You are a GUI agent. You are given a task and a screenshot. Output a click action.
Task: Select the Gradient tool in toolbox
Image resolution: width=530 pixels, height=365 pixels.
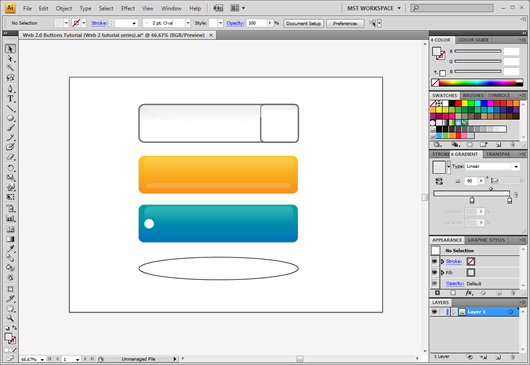point(10,239)
